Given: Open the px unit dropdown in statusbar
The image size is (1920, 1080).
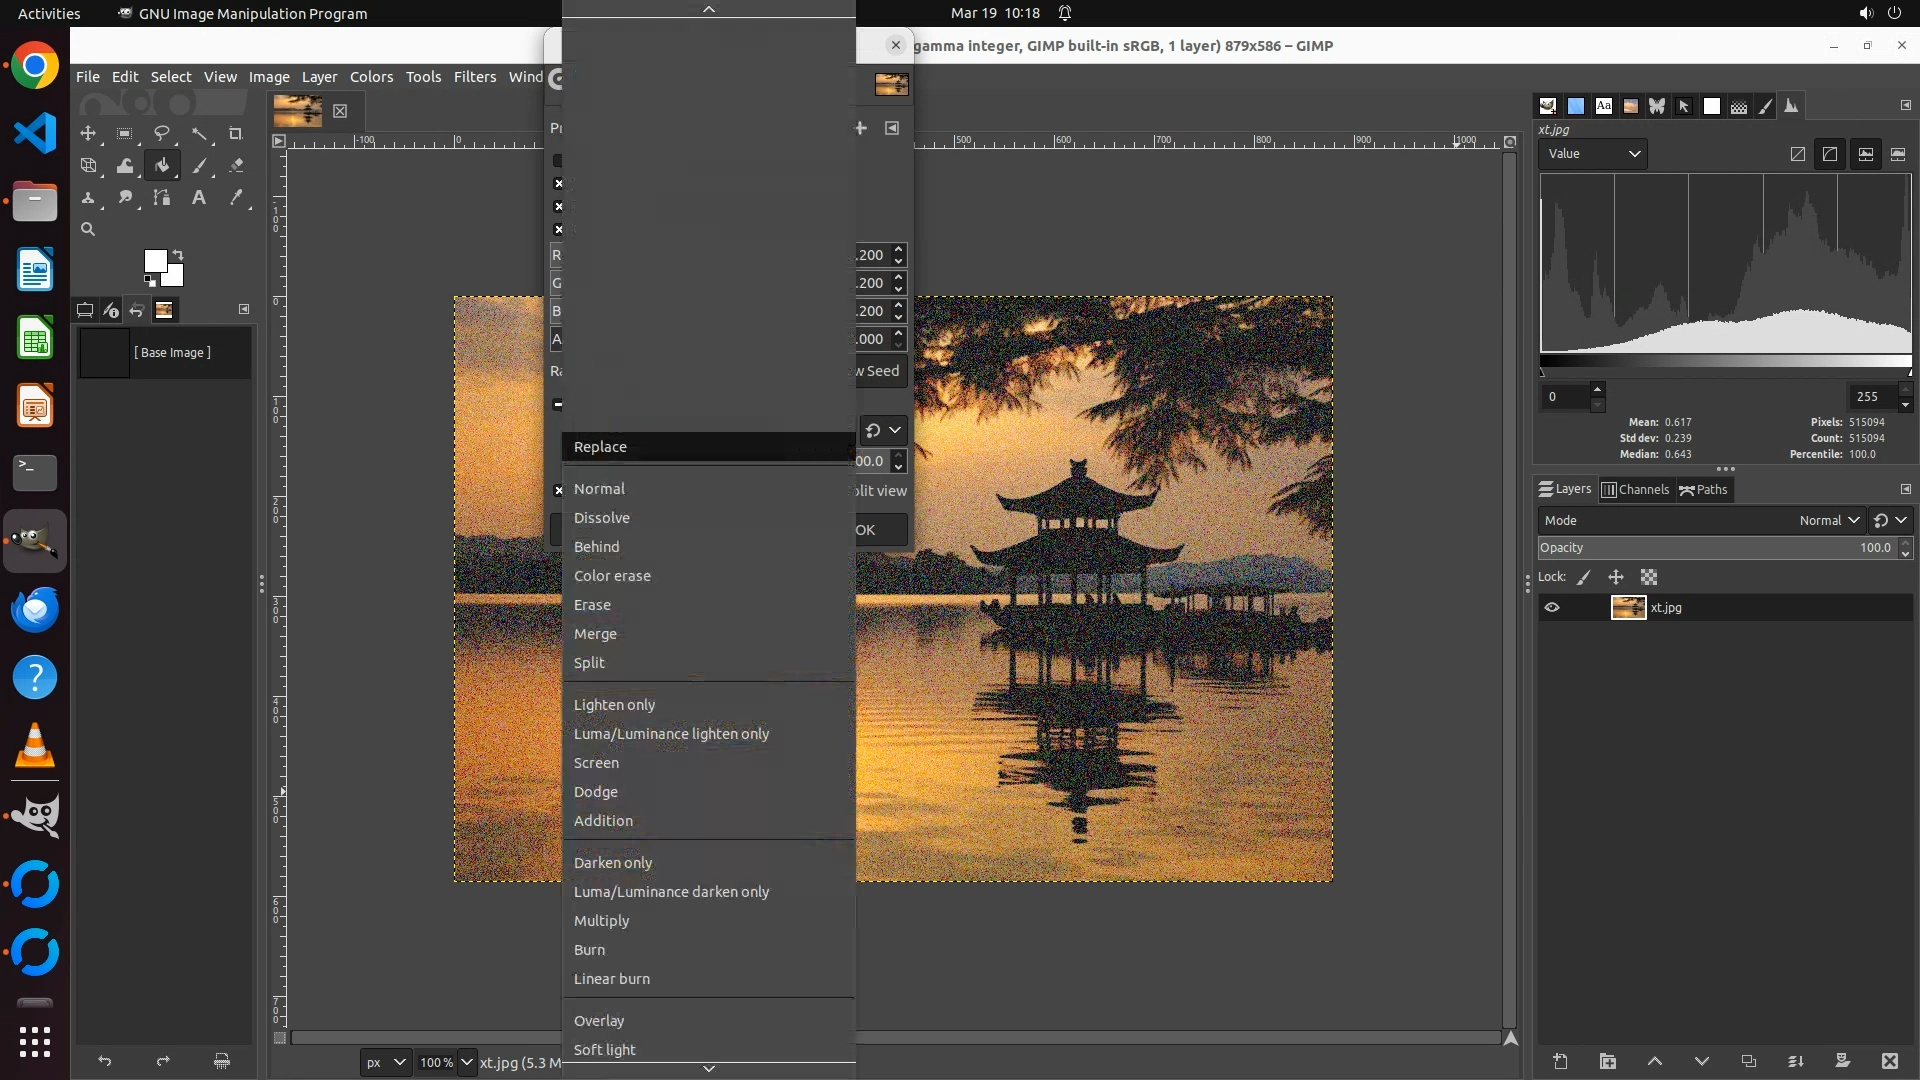Looking at the screenshot, I should pyautogui.click(x=385, y=1062).
